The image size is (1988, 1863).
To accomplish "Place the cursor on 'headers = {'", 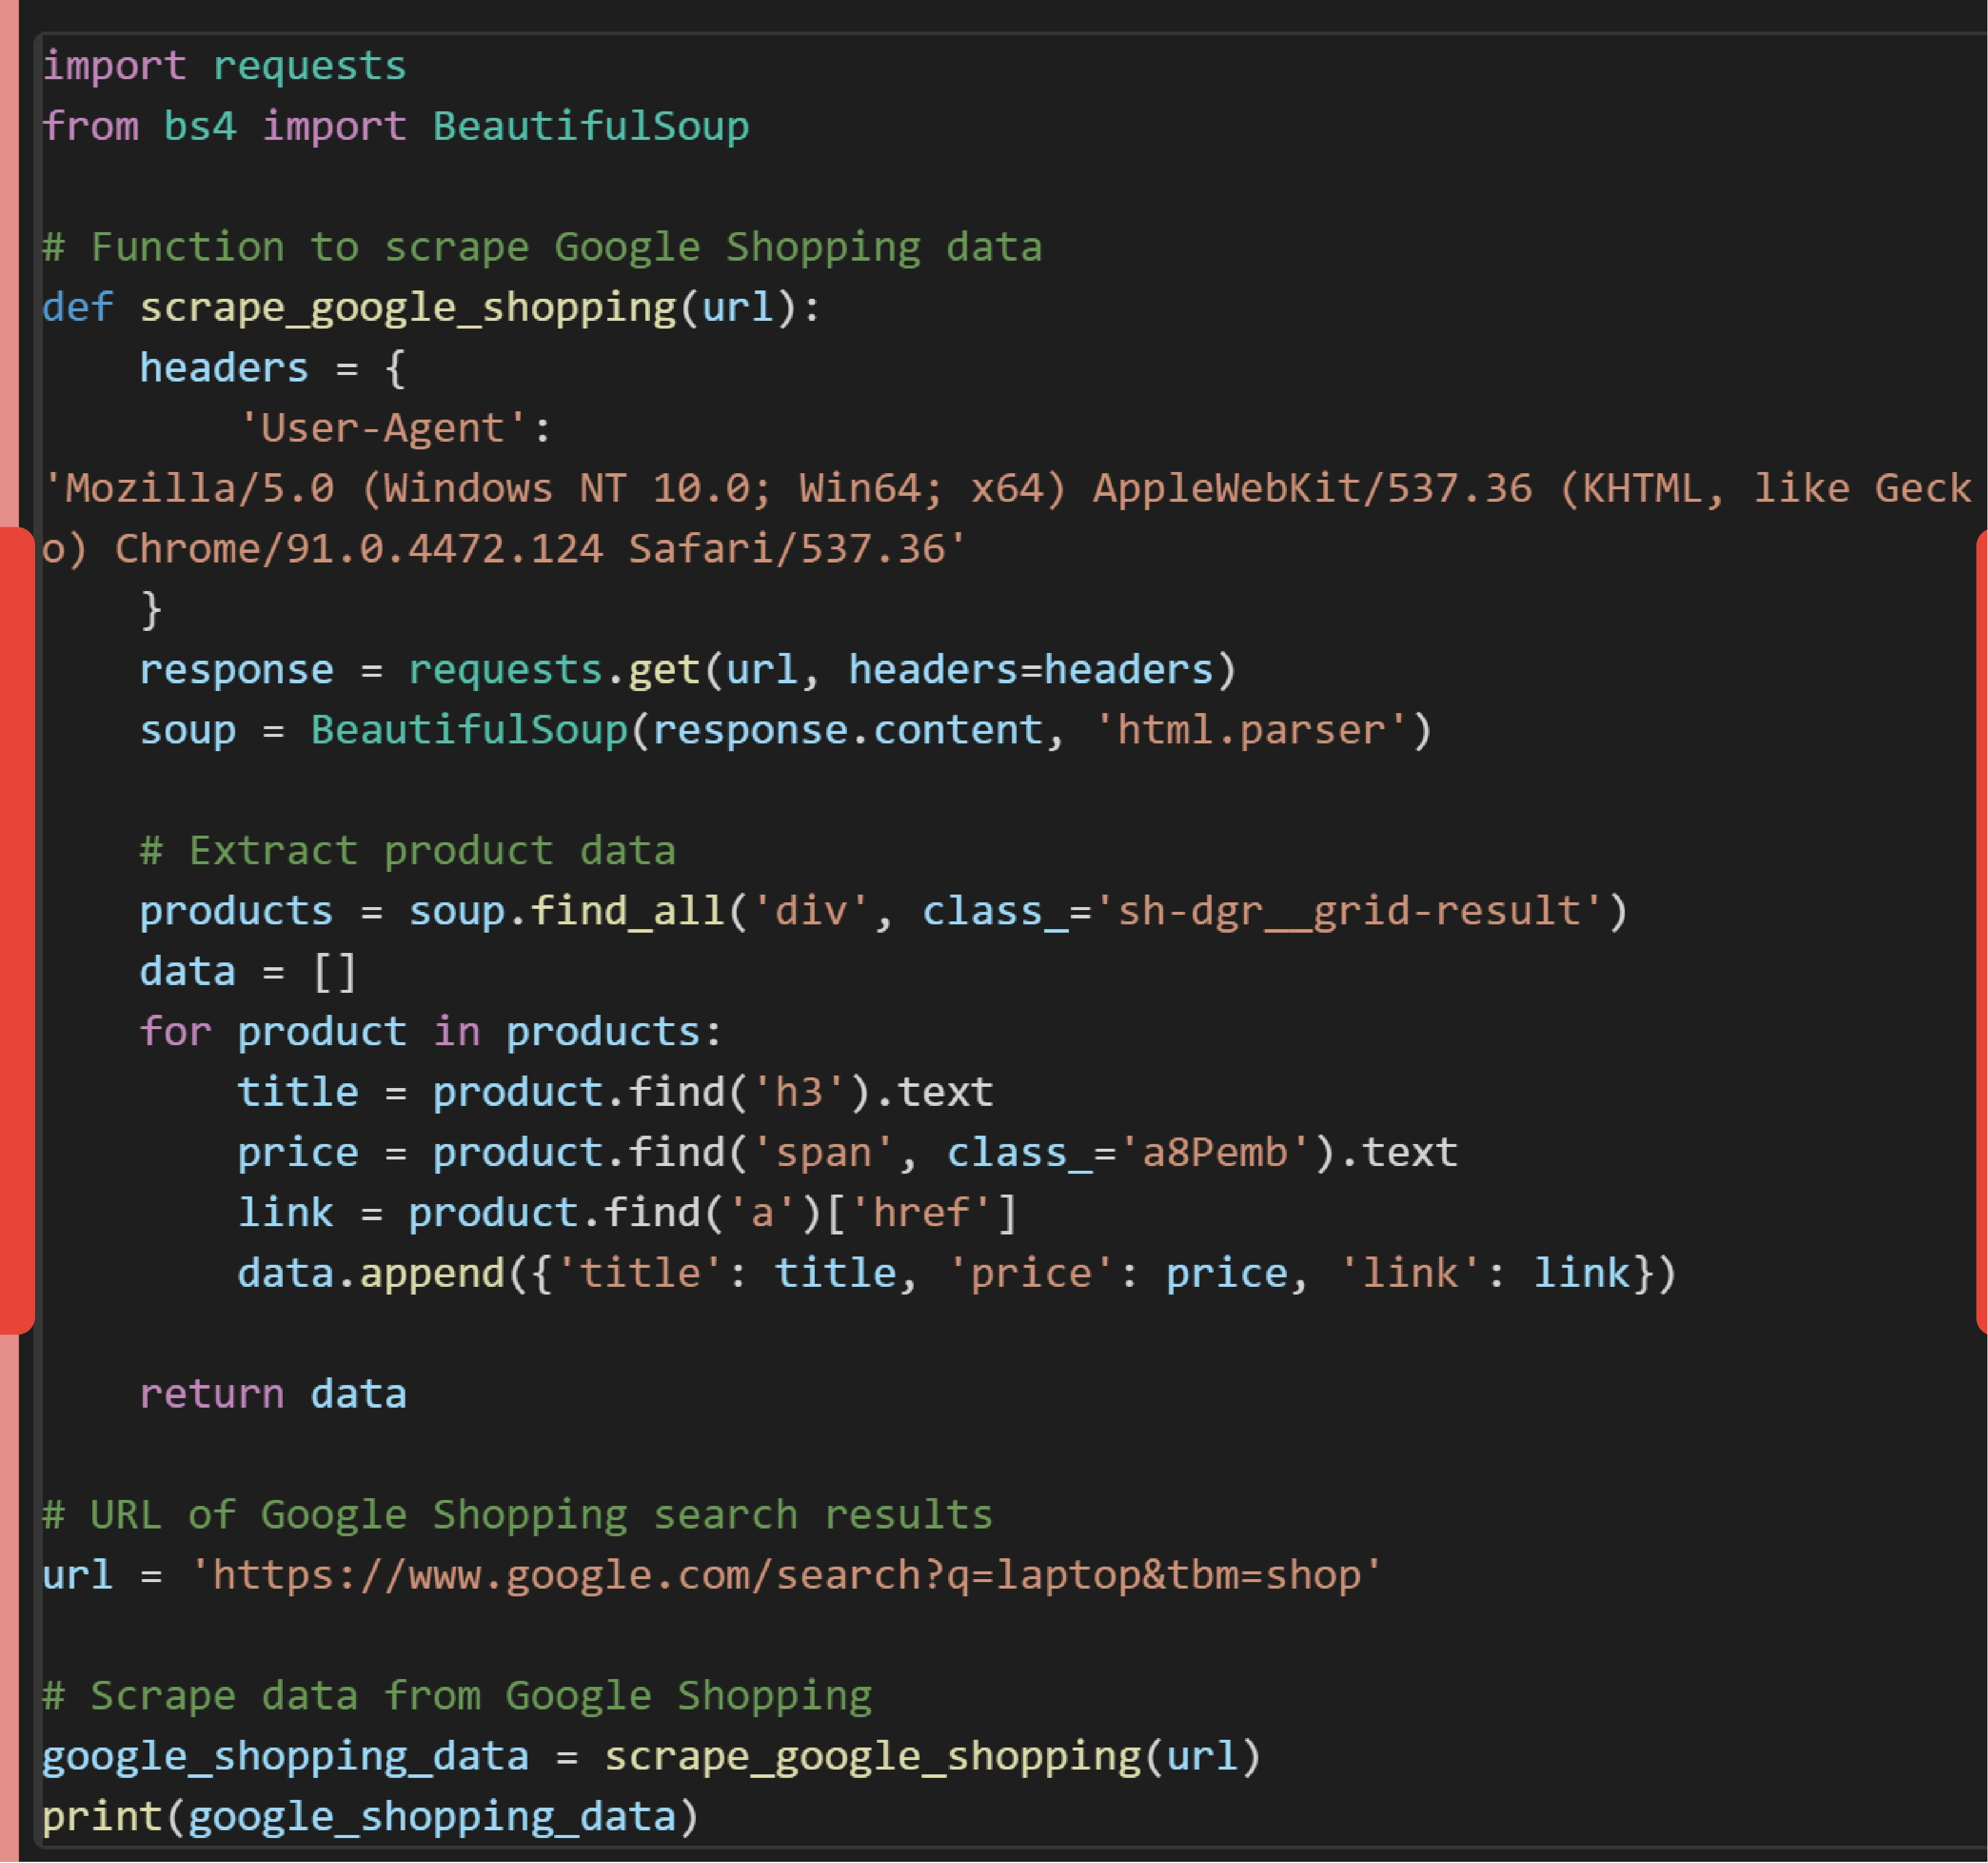I will (272, 369).
